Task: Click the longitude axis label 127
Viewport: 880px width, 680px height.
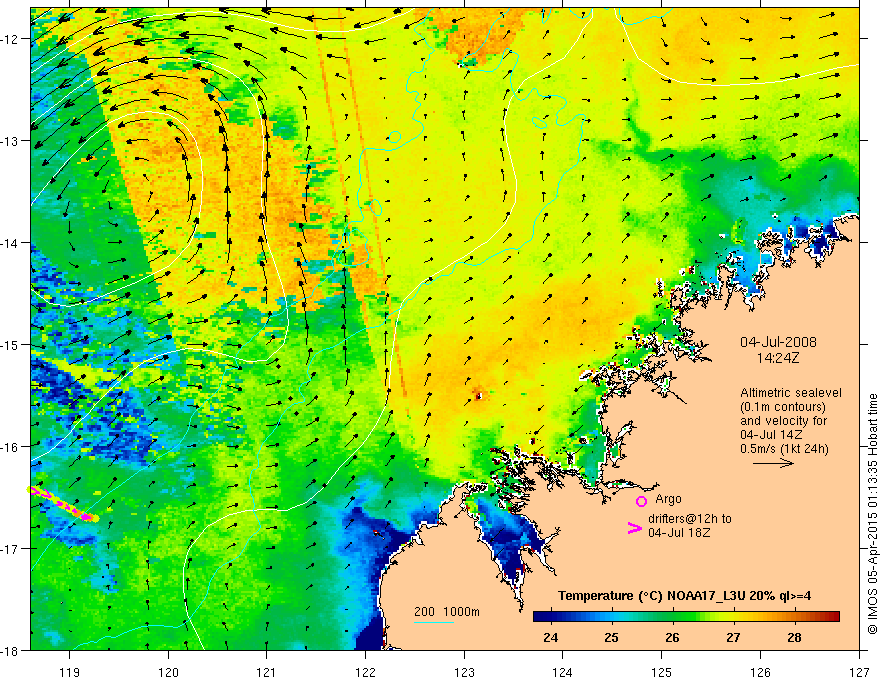Action: [x=859, y=672]
